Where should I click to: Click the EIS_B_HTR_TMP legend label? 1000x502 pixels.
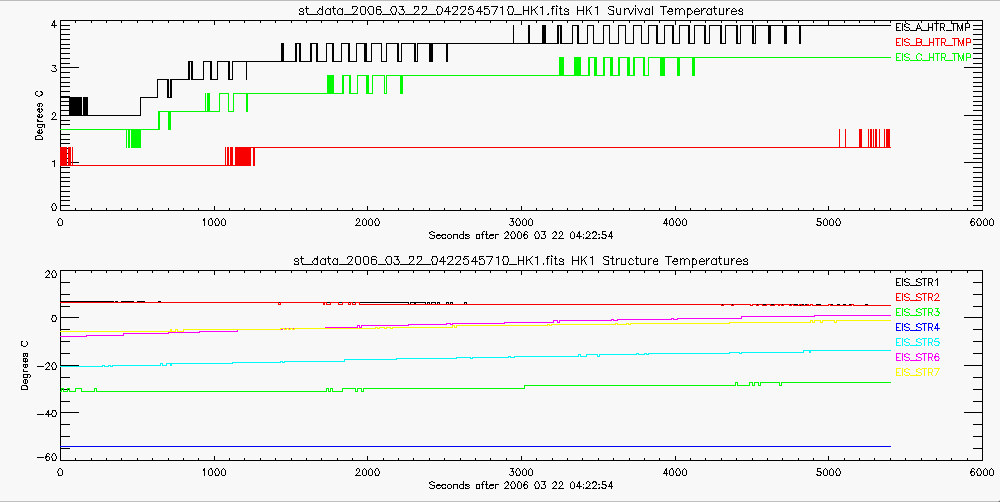coord(933,42)
